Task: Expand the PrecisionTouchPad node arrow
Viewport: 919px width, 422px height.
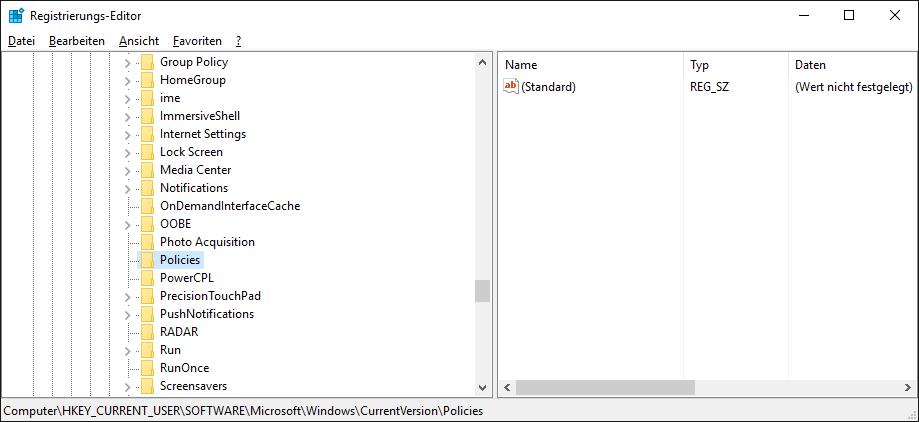Action: tap(128, 296)
